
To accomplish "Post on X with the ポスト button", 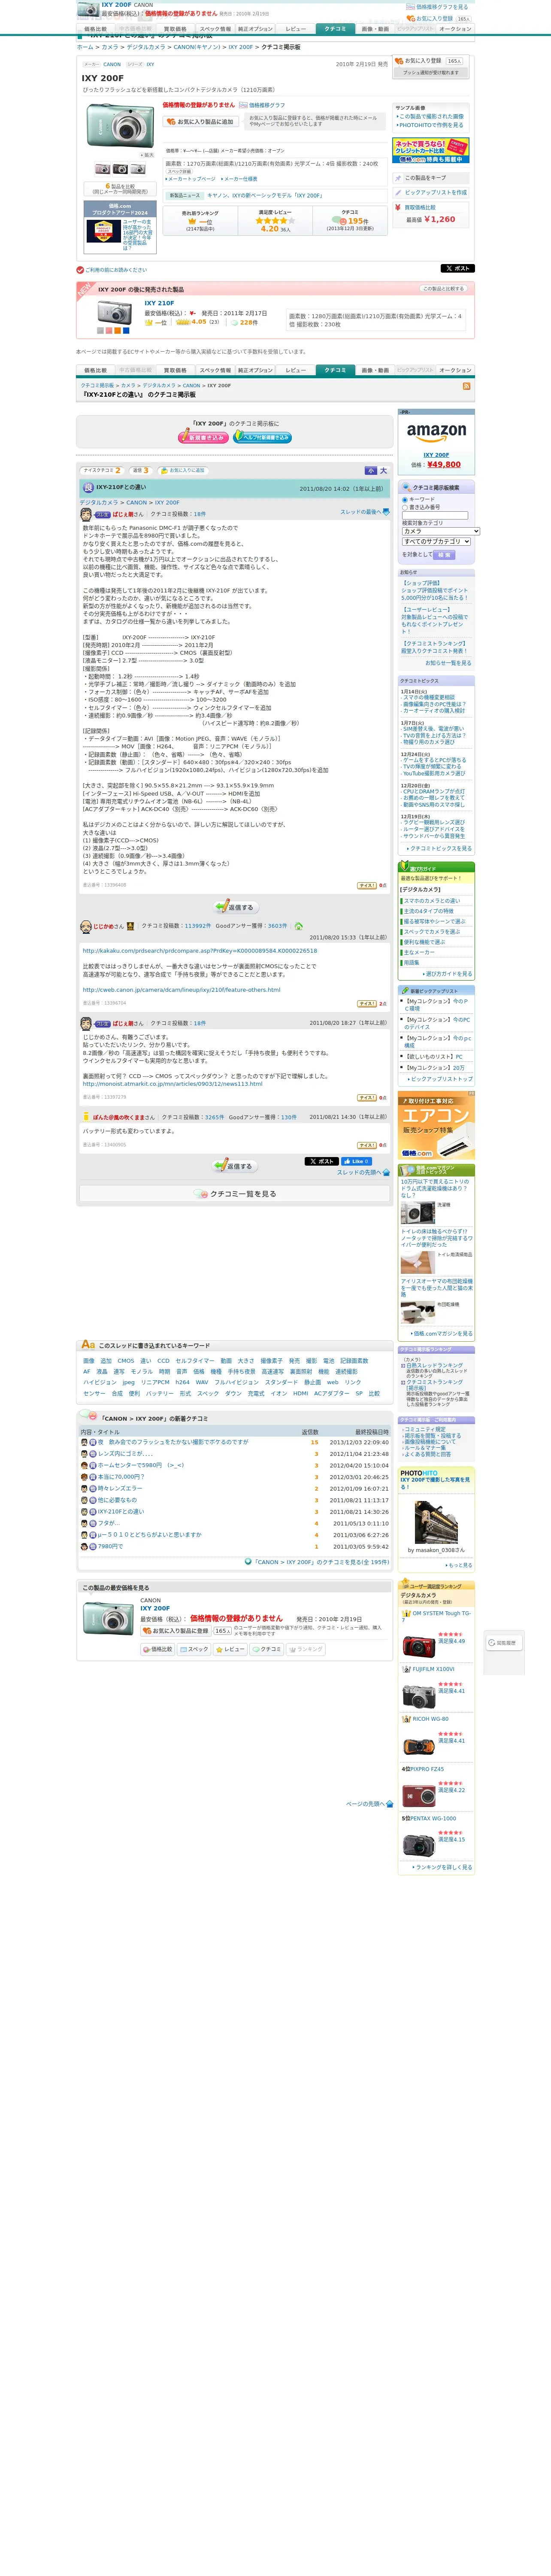I will click(457, 268).
